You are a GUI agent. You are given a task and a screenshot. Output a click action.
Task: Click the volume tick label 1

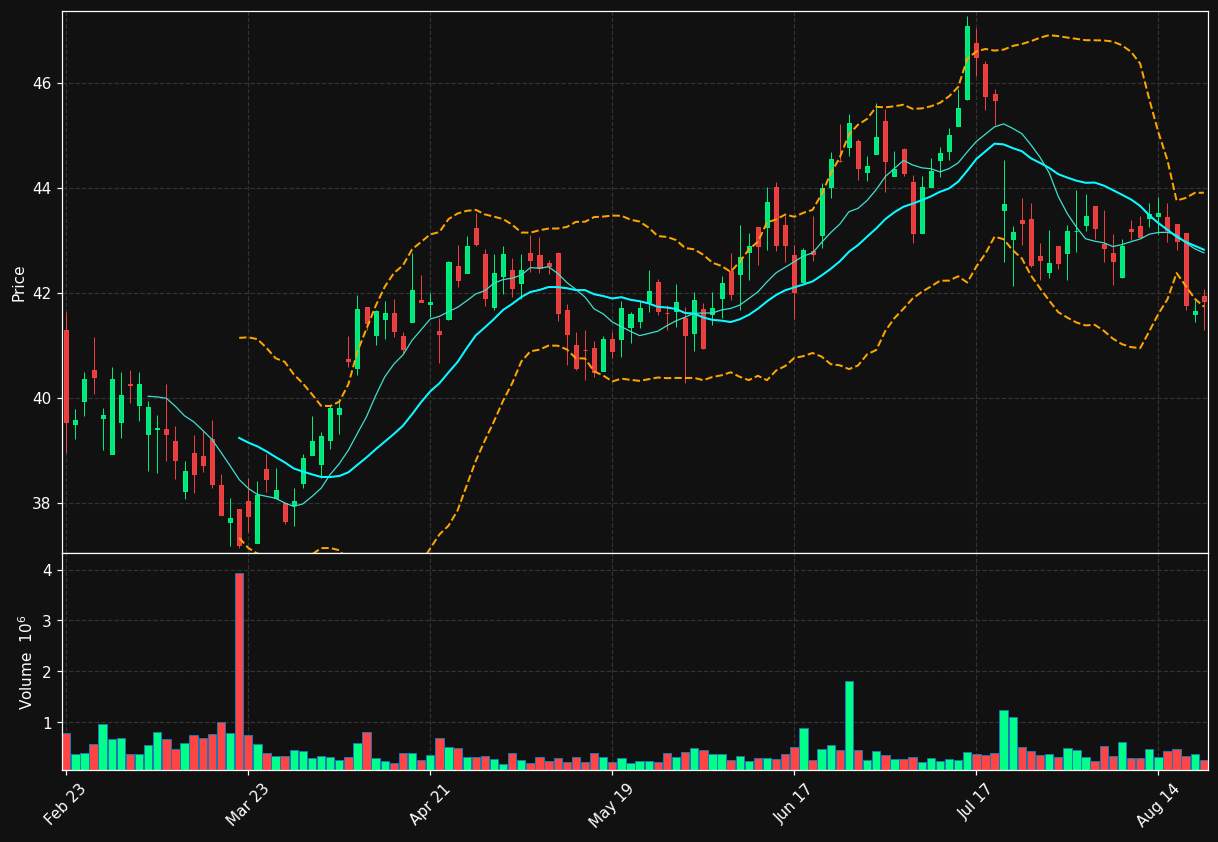(x=47, y=723)
